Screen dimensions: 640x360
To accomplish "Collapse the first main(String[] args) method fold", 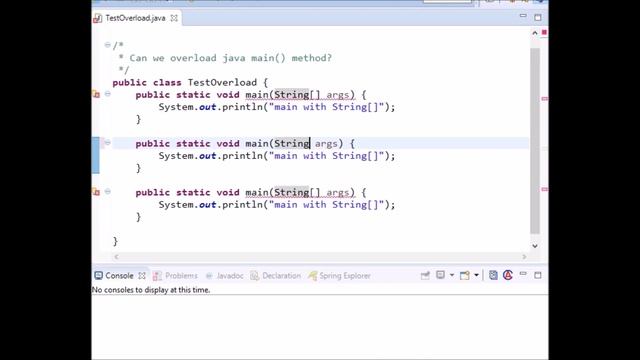I will pyautogui.click(x=108, y=94).
